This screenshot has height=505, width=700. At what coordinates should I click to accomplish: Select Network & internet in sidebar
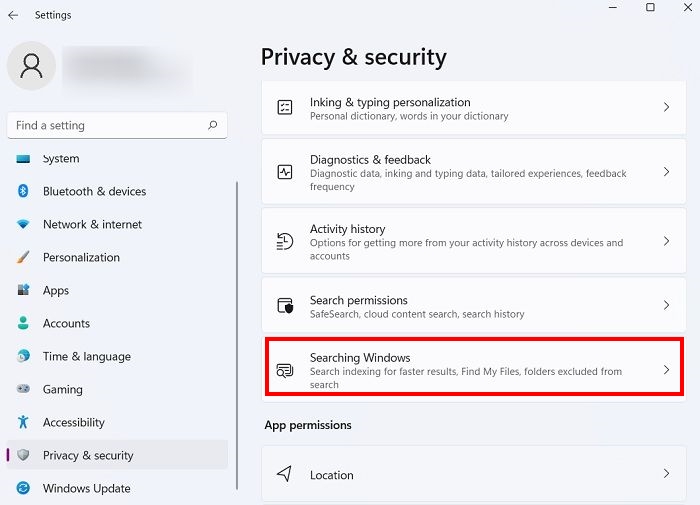click(x=117, y=224)
